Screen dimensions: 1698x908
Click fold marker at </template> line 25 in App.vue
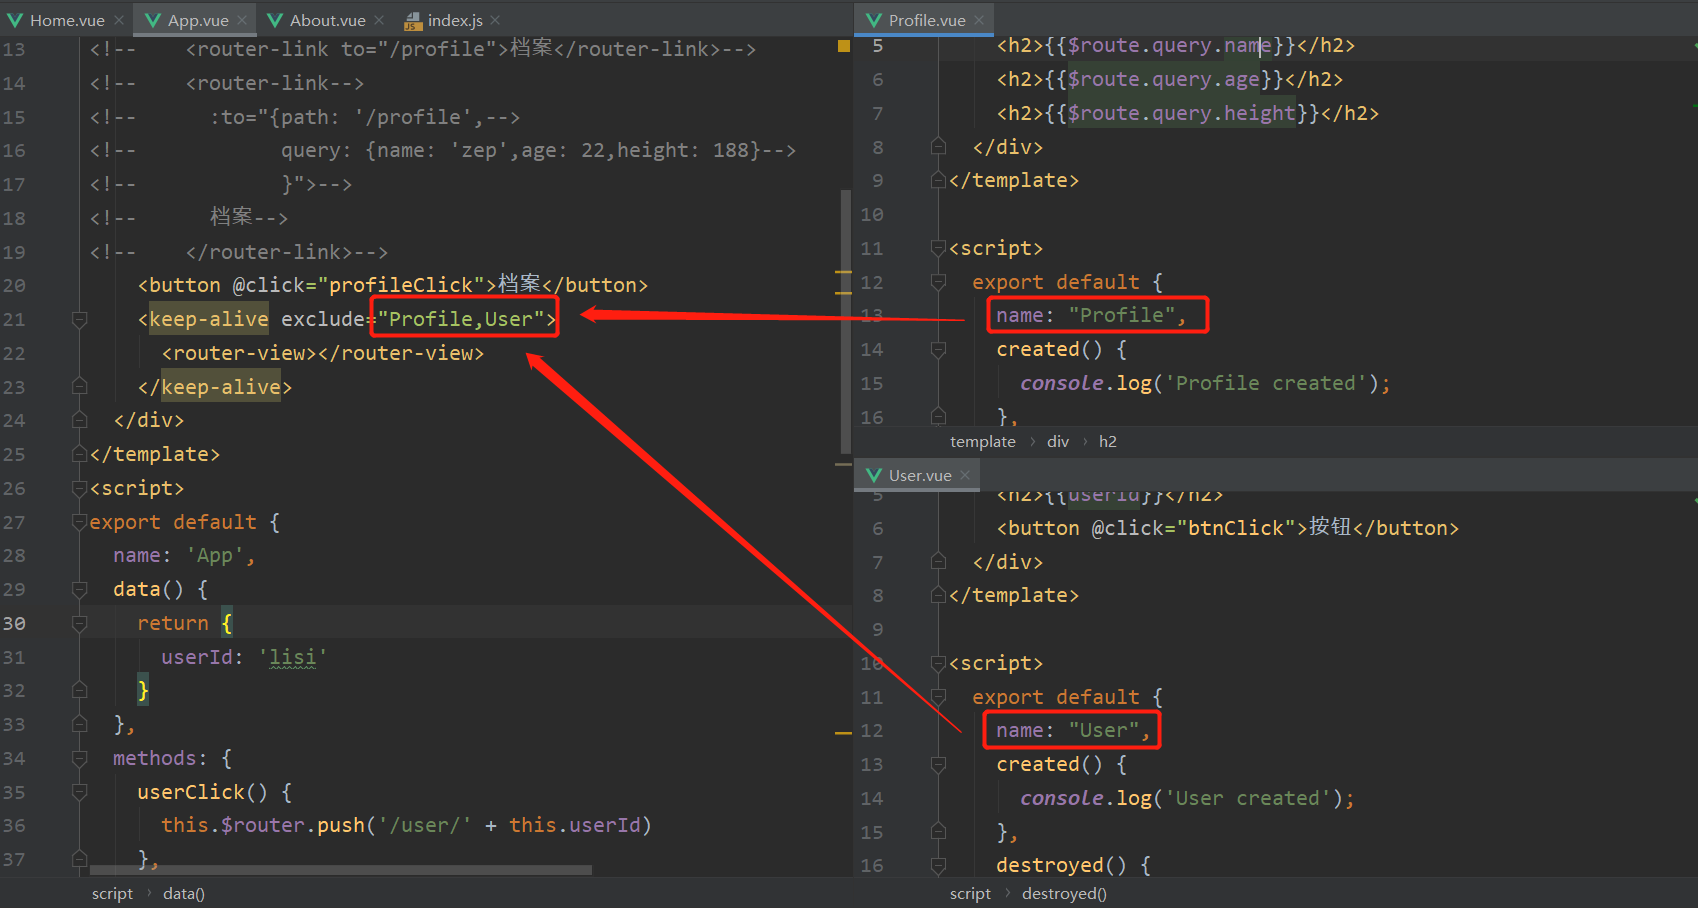80,455
